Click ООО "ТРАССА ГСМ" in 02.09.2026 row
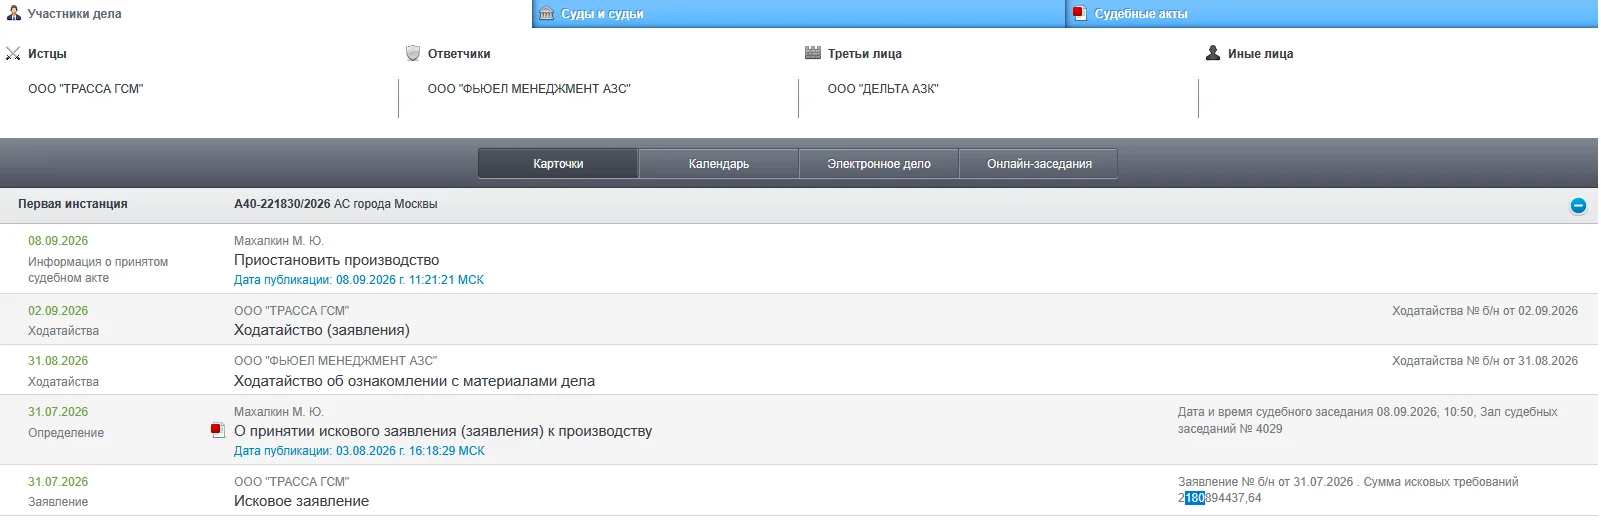This screenshot has height=521, width=1601. (292, 311)
